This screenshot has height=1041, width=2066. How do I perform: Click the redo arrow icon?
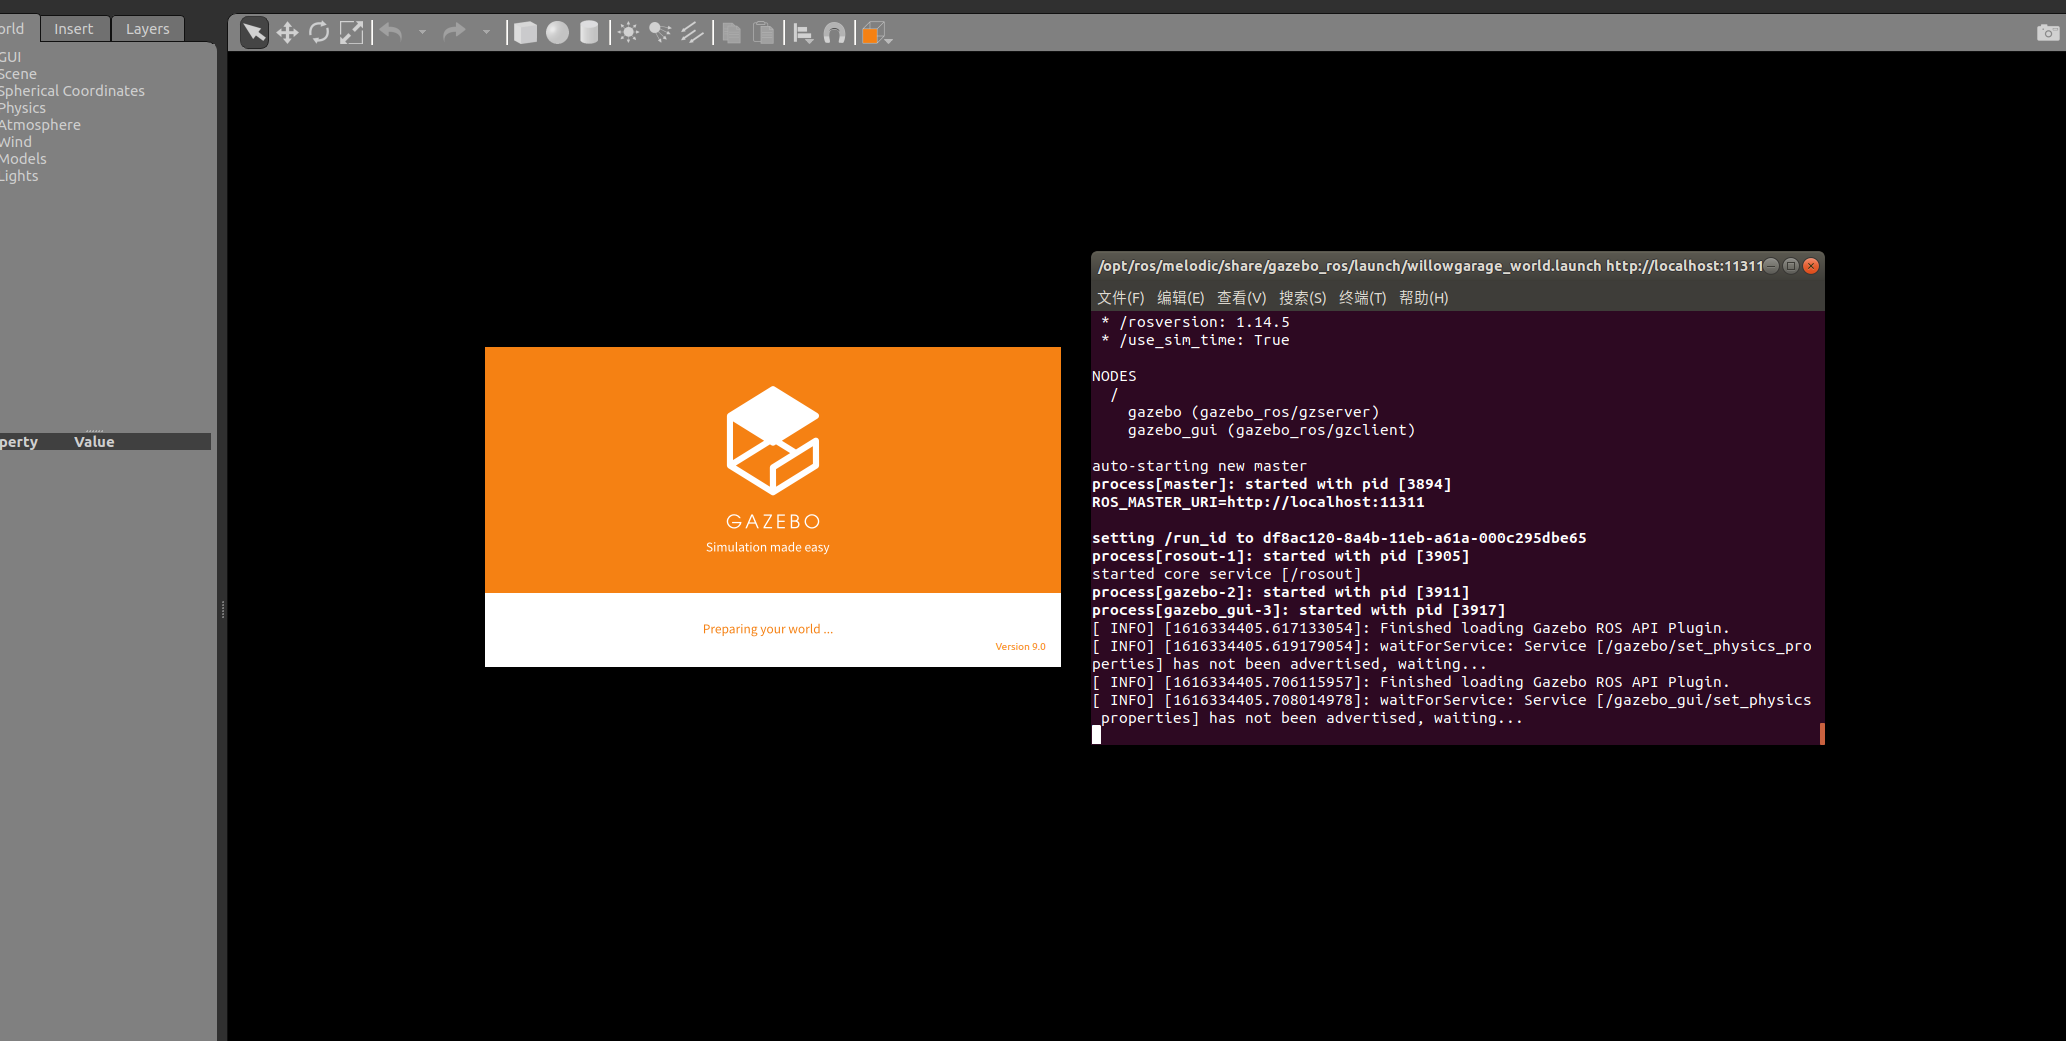[x=454, y=33]
